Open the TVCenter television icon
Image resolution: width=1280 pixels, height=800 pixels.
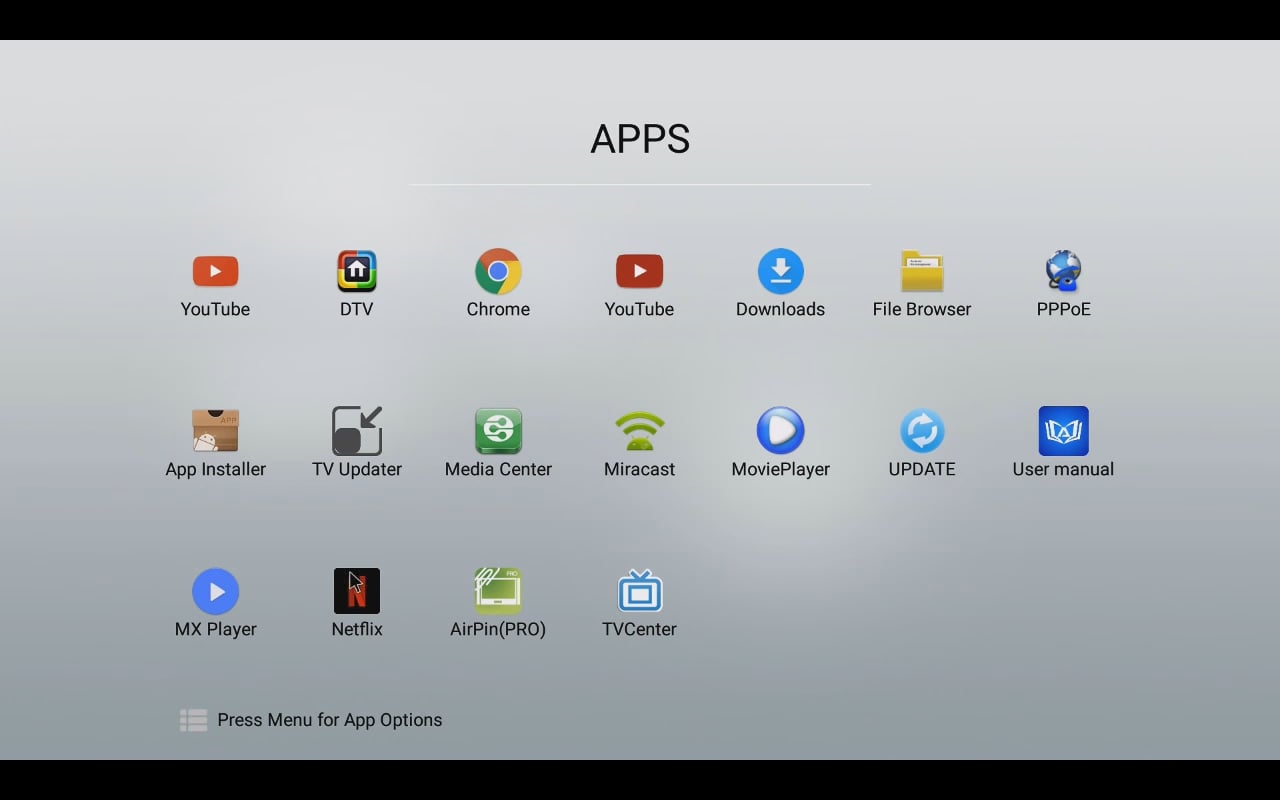pos(640,591)
